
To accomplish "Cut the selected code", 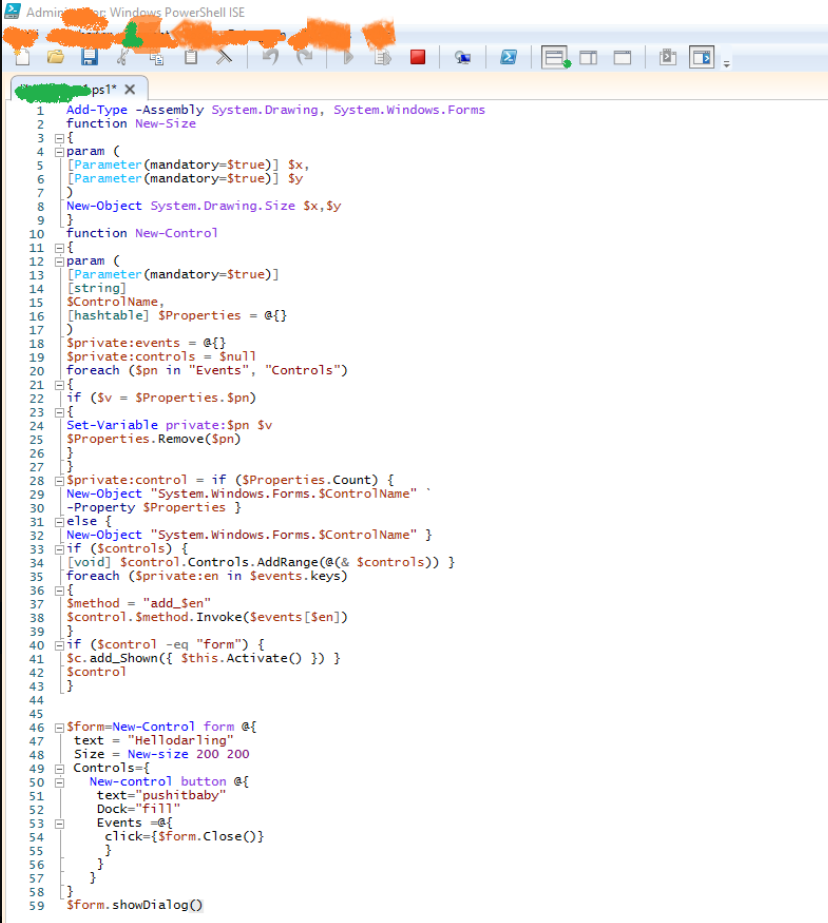I will click(x=124, y=57).
